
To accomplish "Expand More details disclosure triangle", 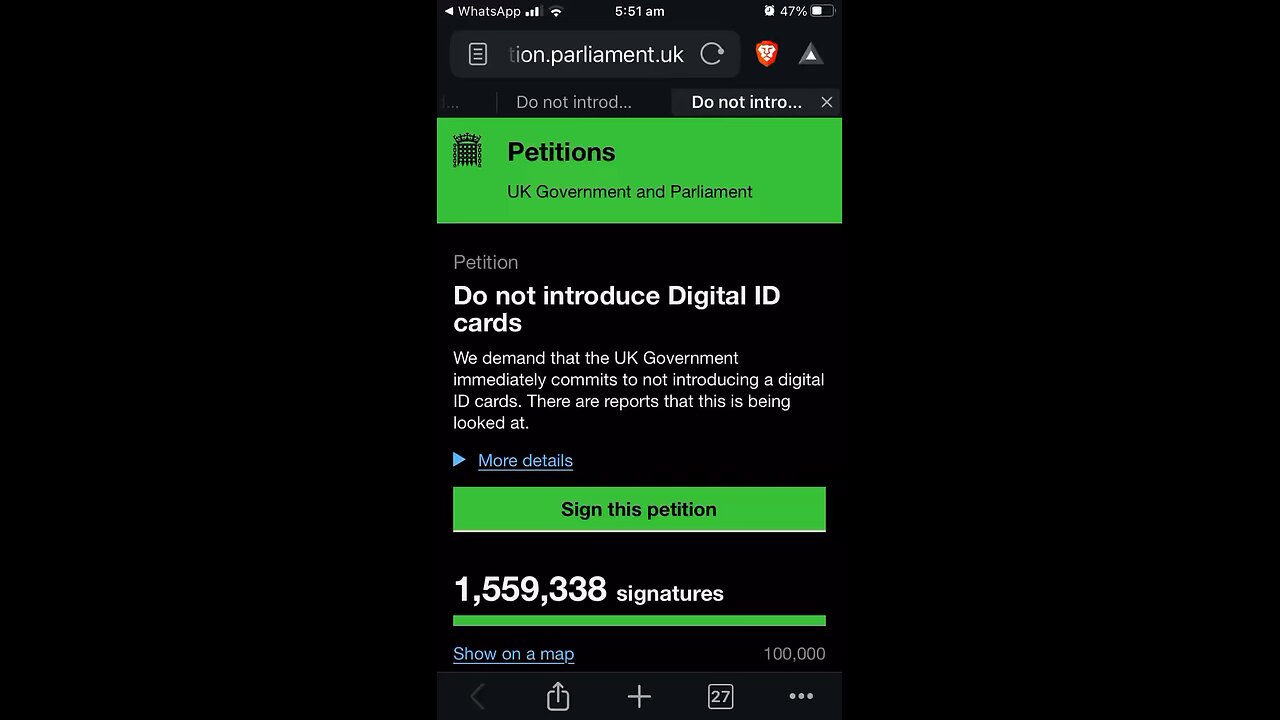I will (x=459, y=460).
